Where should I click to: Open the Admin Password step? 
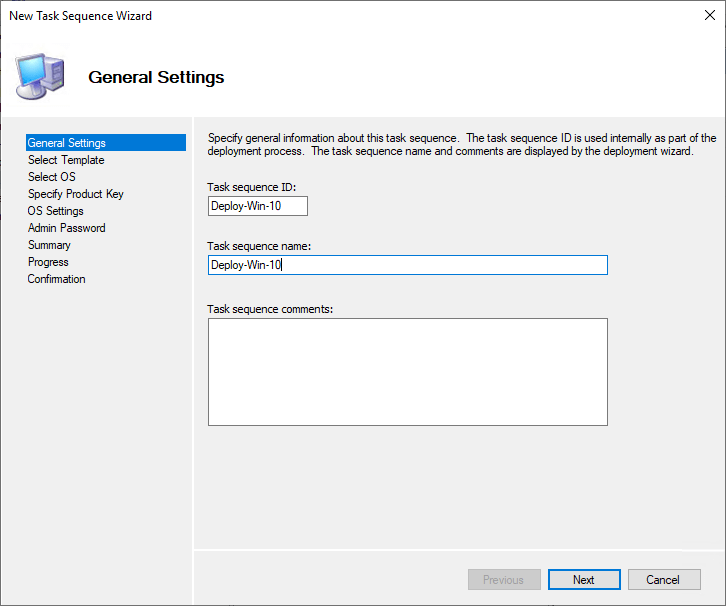pos(67,228)
